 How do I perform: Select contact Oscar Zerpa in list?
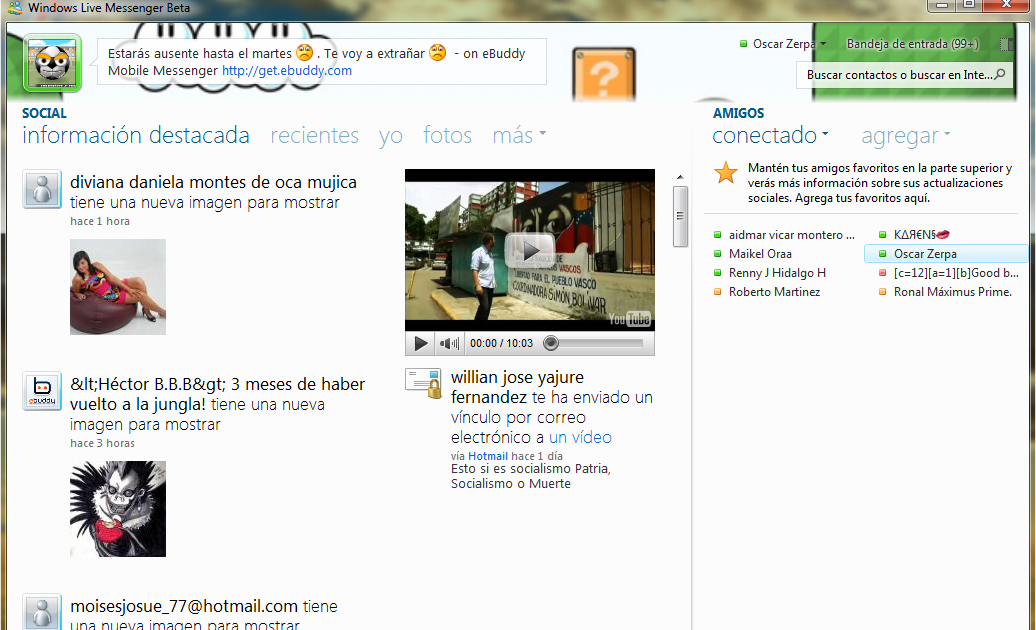point(946,254)
